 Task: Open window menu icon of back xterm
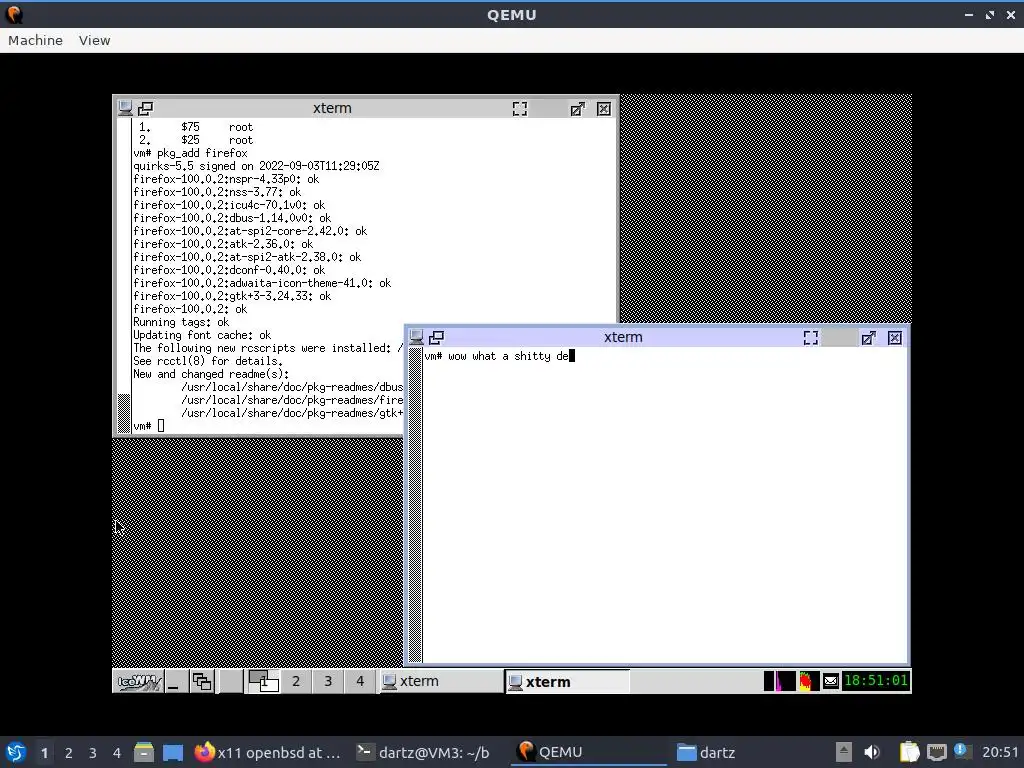[125, 108]
